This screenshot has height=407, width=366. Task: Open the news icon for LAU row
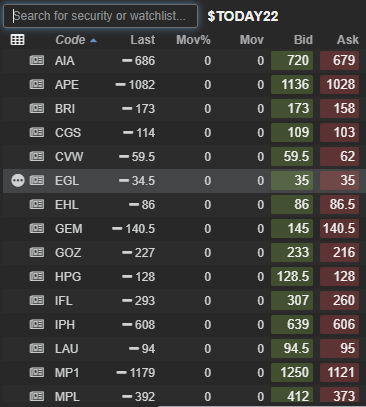click(x=37, y=348)
